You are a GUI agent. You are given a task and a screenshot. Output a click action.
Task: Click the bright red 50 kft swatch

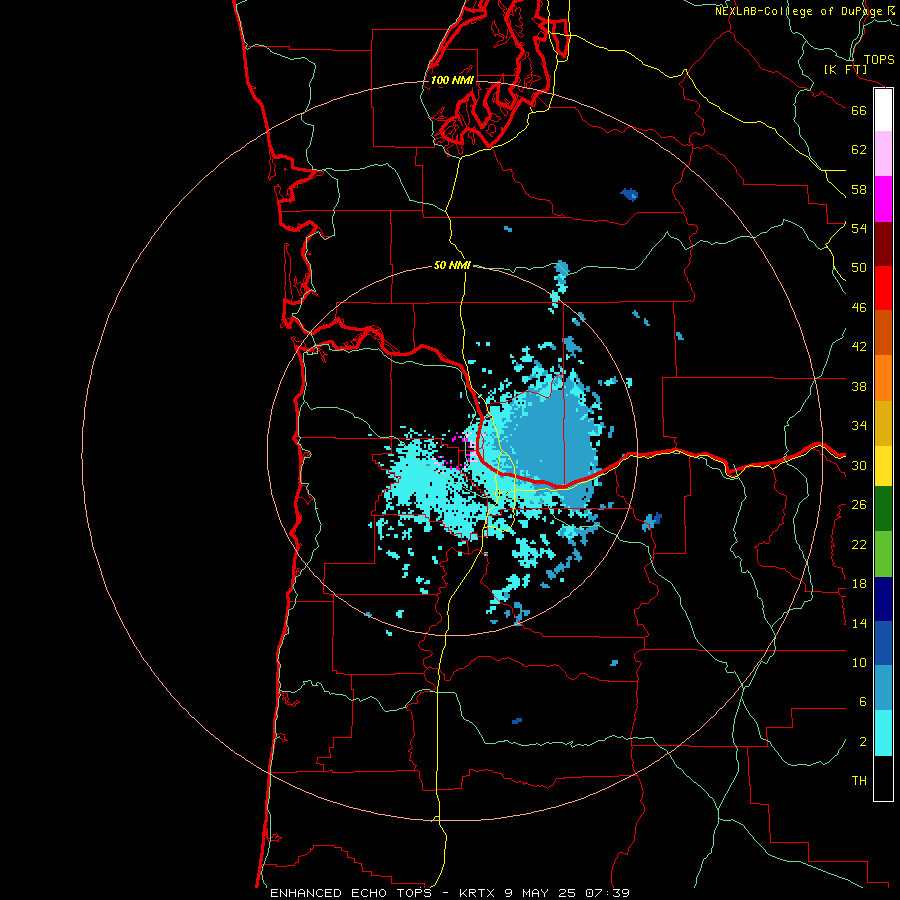pos(883,288)
